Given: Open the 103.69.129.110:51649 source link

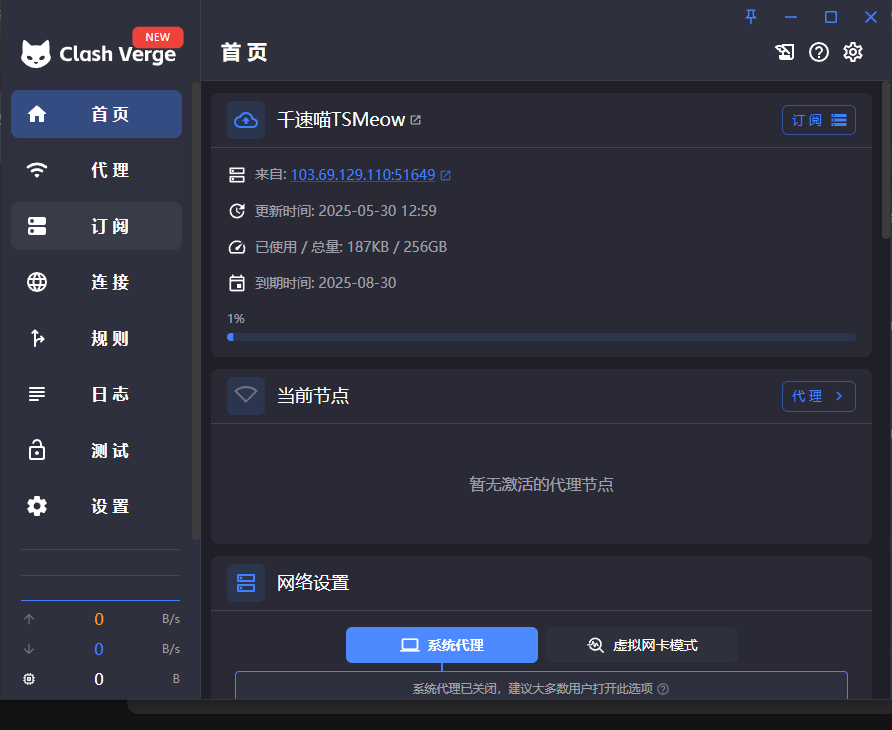Looking at the screenshot, I should pos(363,175).
